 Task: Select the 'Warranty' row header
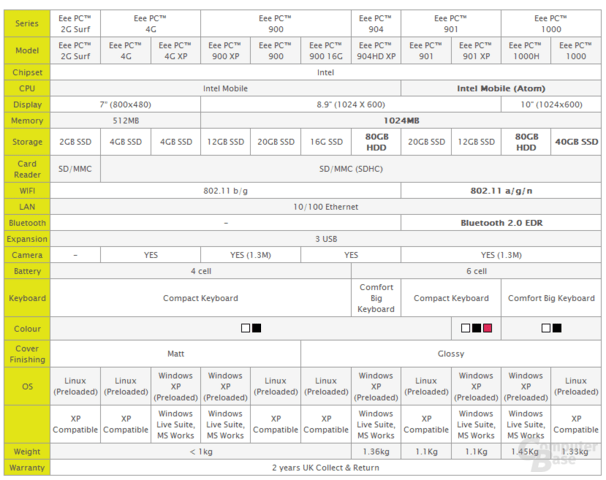(27, 468)
